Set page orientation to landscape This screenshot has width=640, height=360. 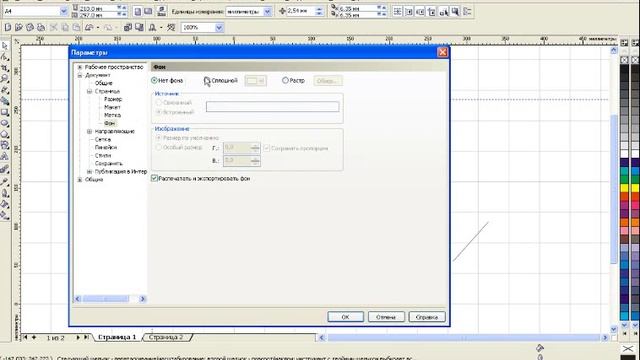pyautogui.click(x=148, y=11)
